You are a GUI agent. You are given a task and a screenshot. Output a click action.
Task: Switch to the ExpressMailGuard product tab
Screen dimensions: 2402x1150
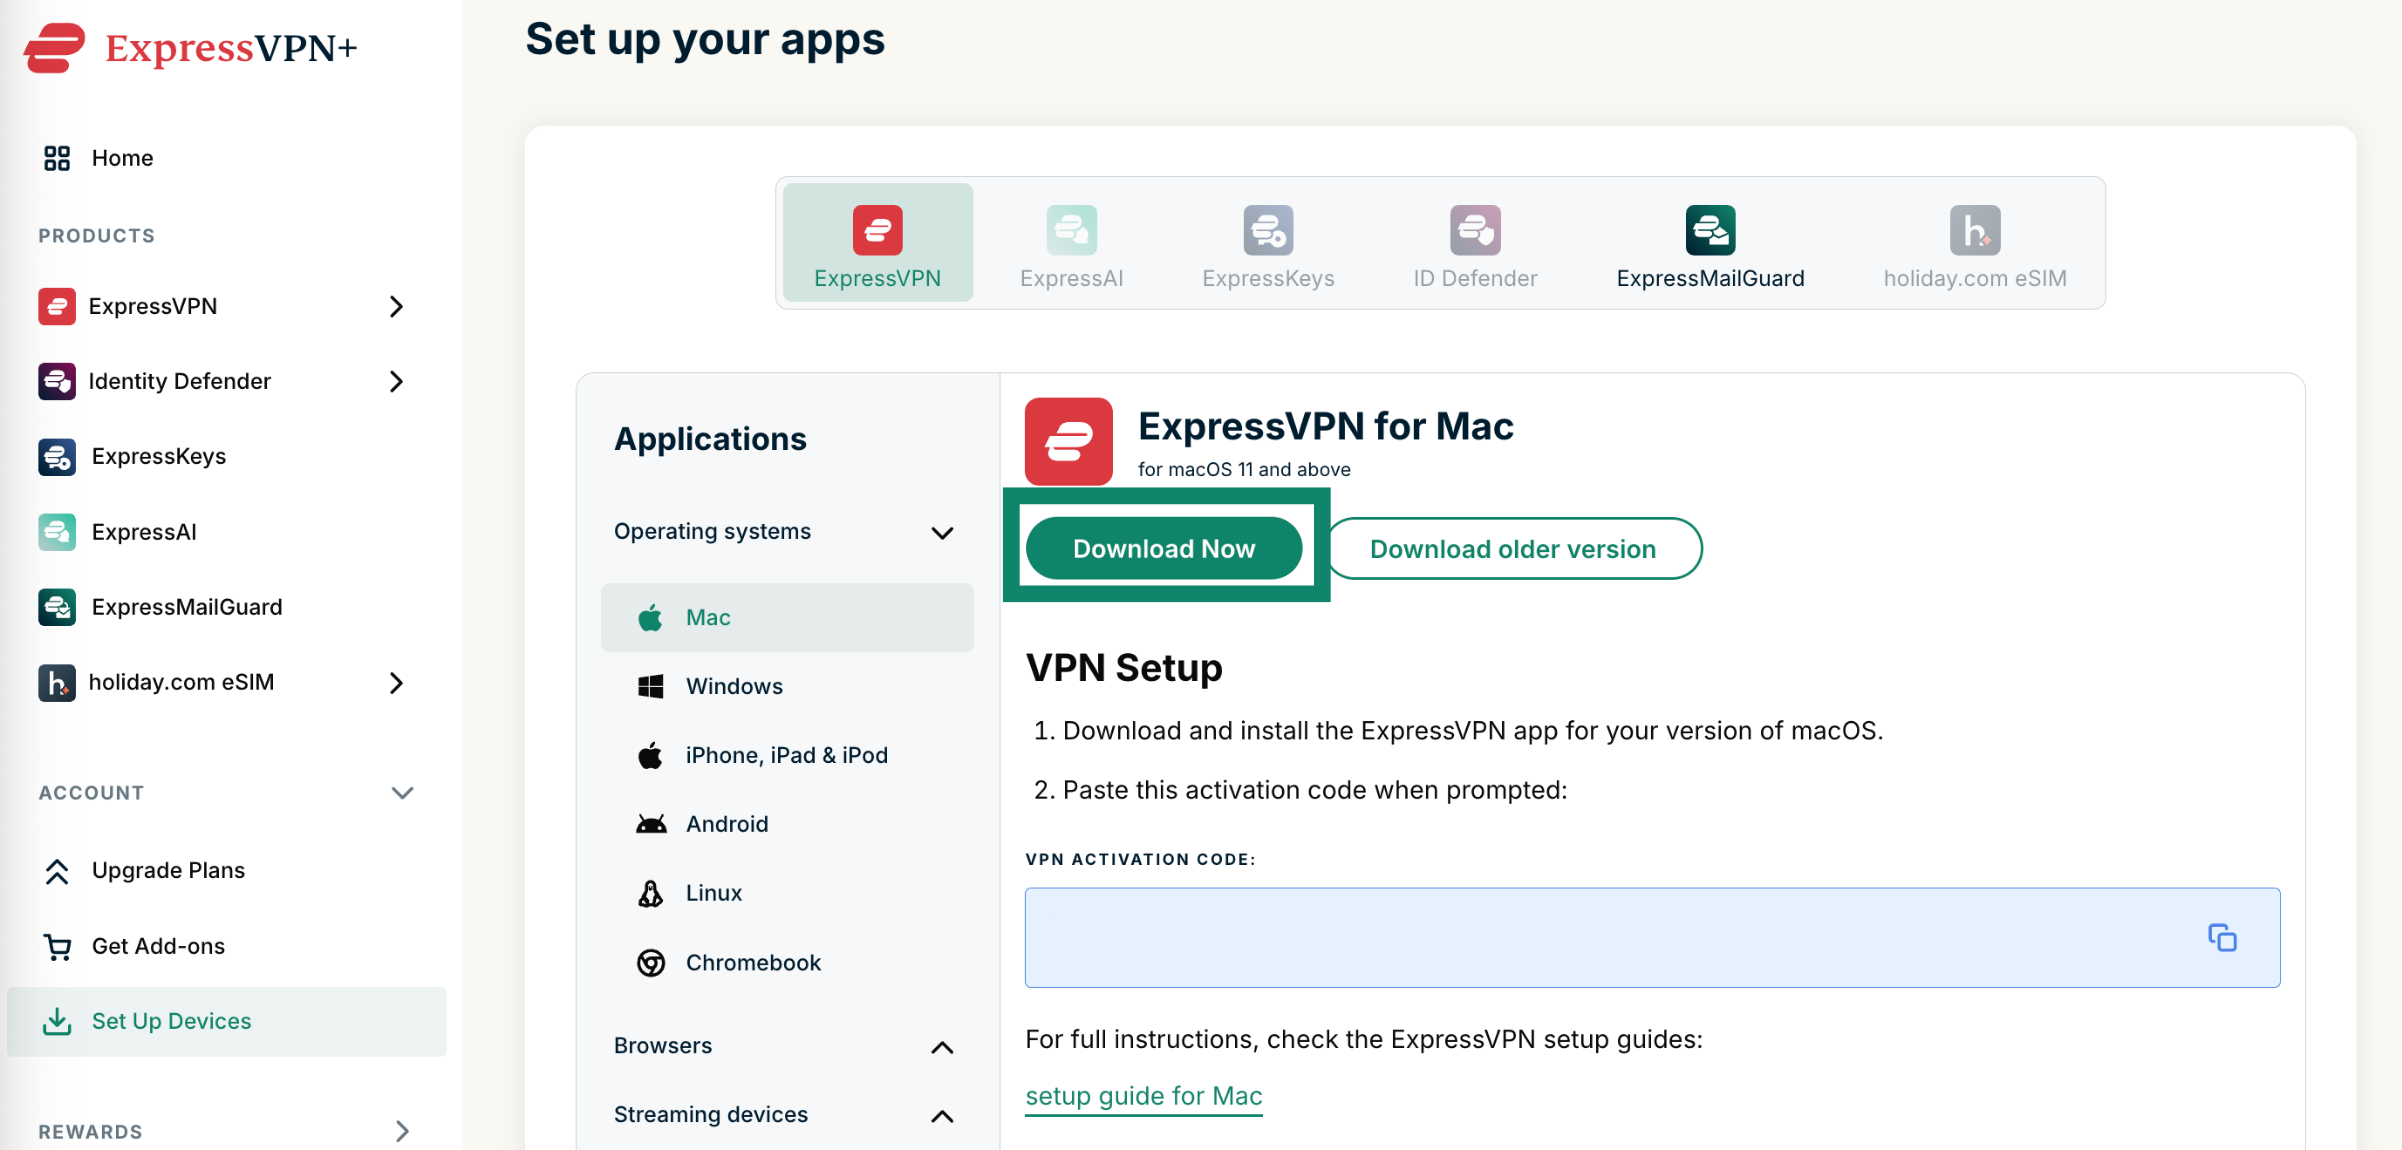[1711, 247]
